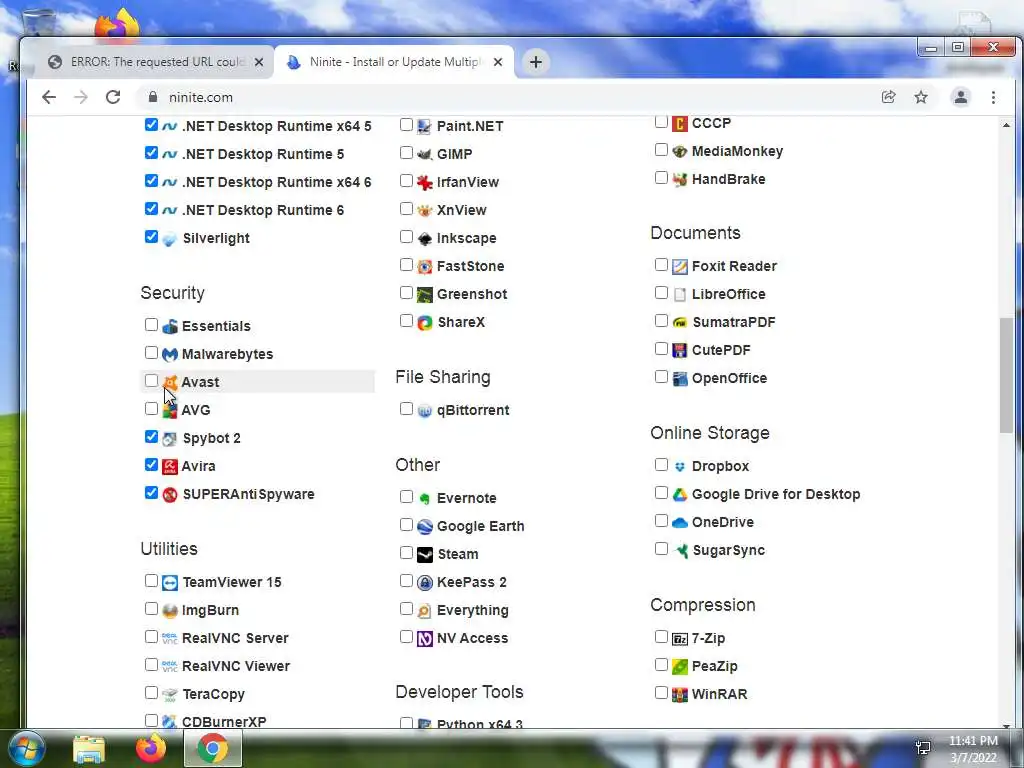Click the SumatraPDF label
Viewport: 1024px width, 768px height.
734,322
